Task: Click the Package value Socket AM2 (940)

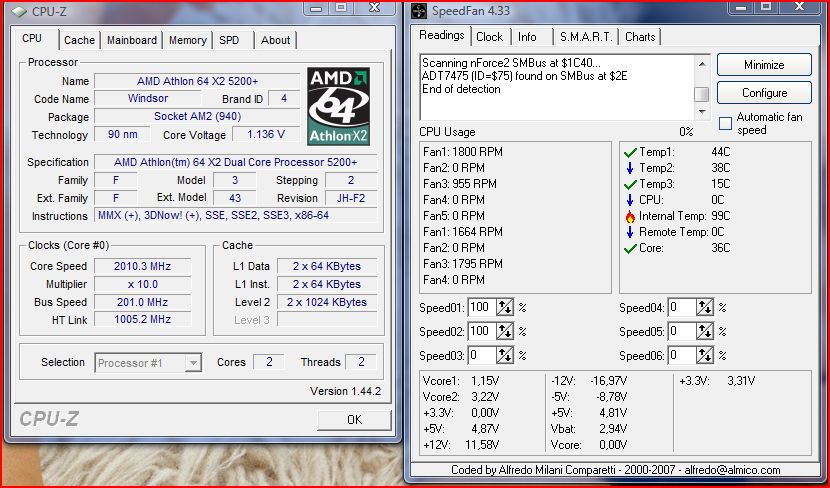Action: pyautogui.click(x=197, y=116)
